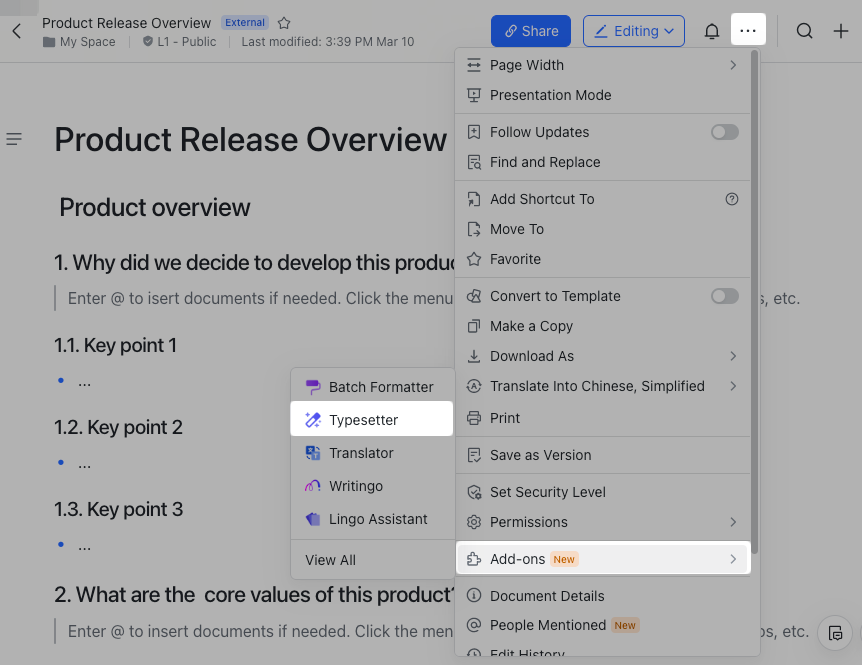
Task: Open the table of contents outline icon
Action: [x=14, y=139]
